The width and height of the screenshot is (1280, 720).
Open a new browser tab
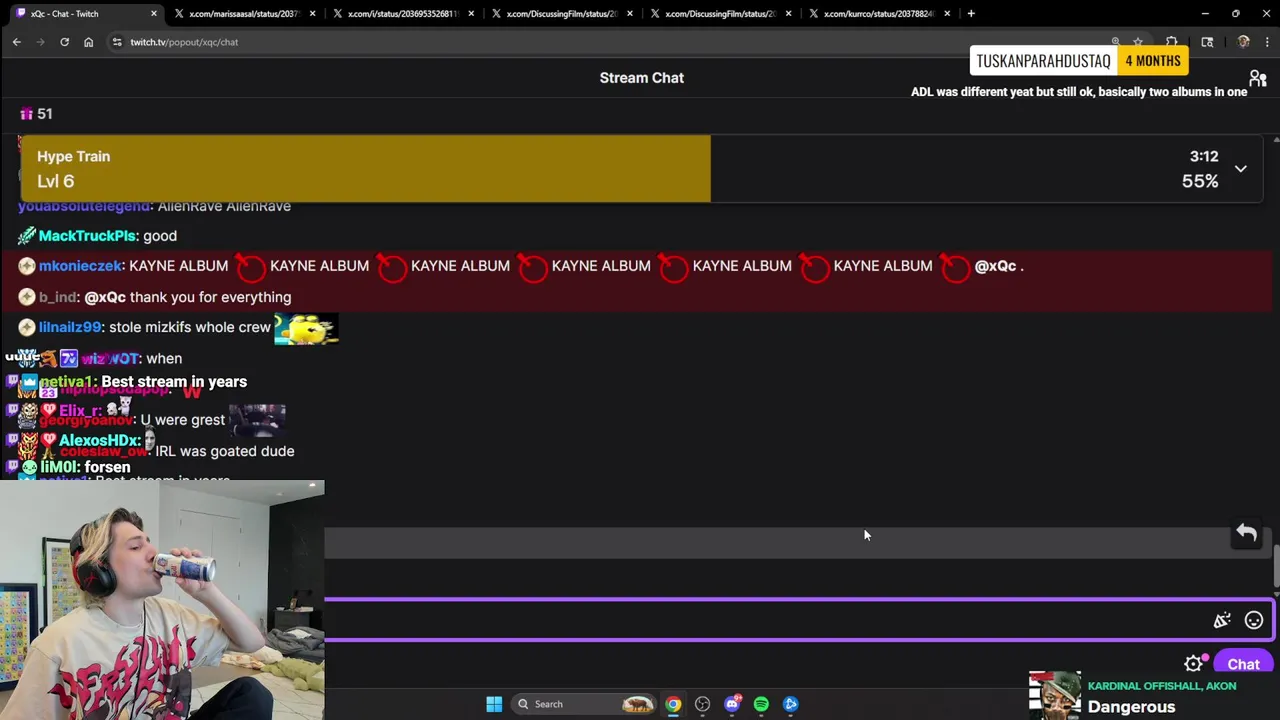click(x=971, y=14)
